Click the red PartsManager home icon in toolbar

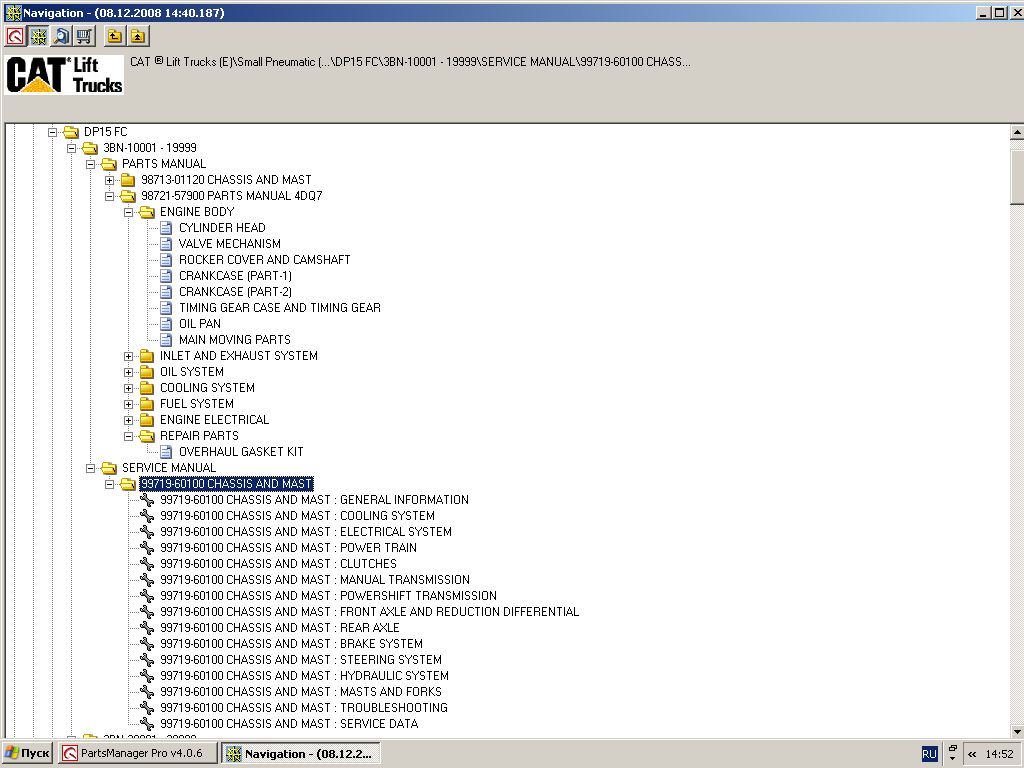15,37
